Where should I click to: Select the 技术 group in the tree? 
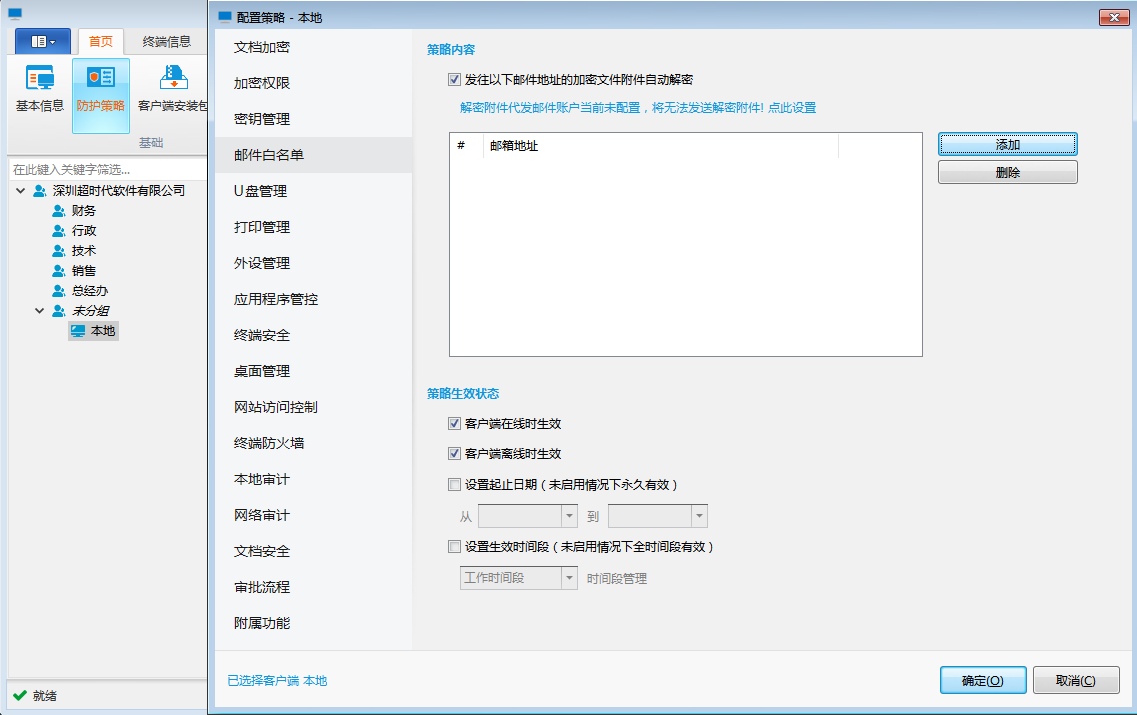[84, 251]
